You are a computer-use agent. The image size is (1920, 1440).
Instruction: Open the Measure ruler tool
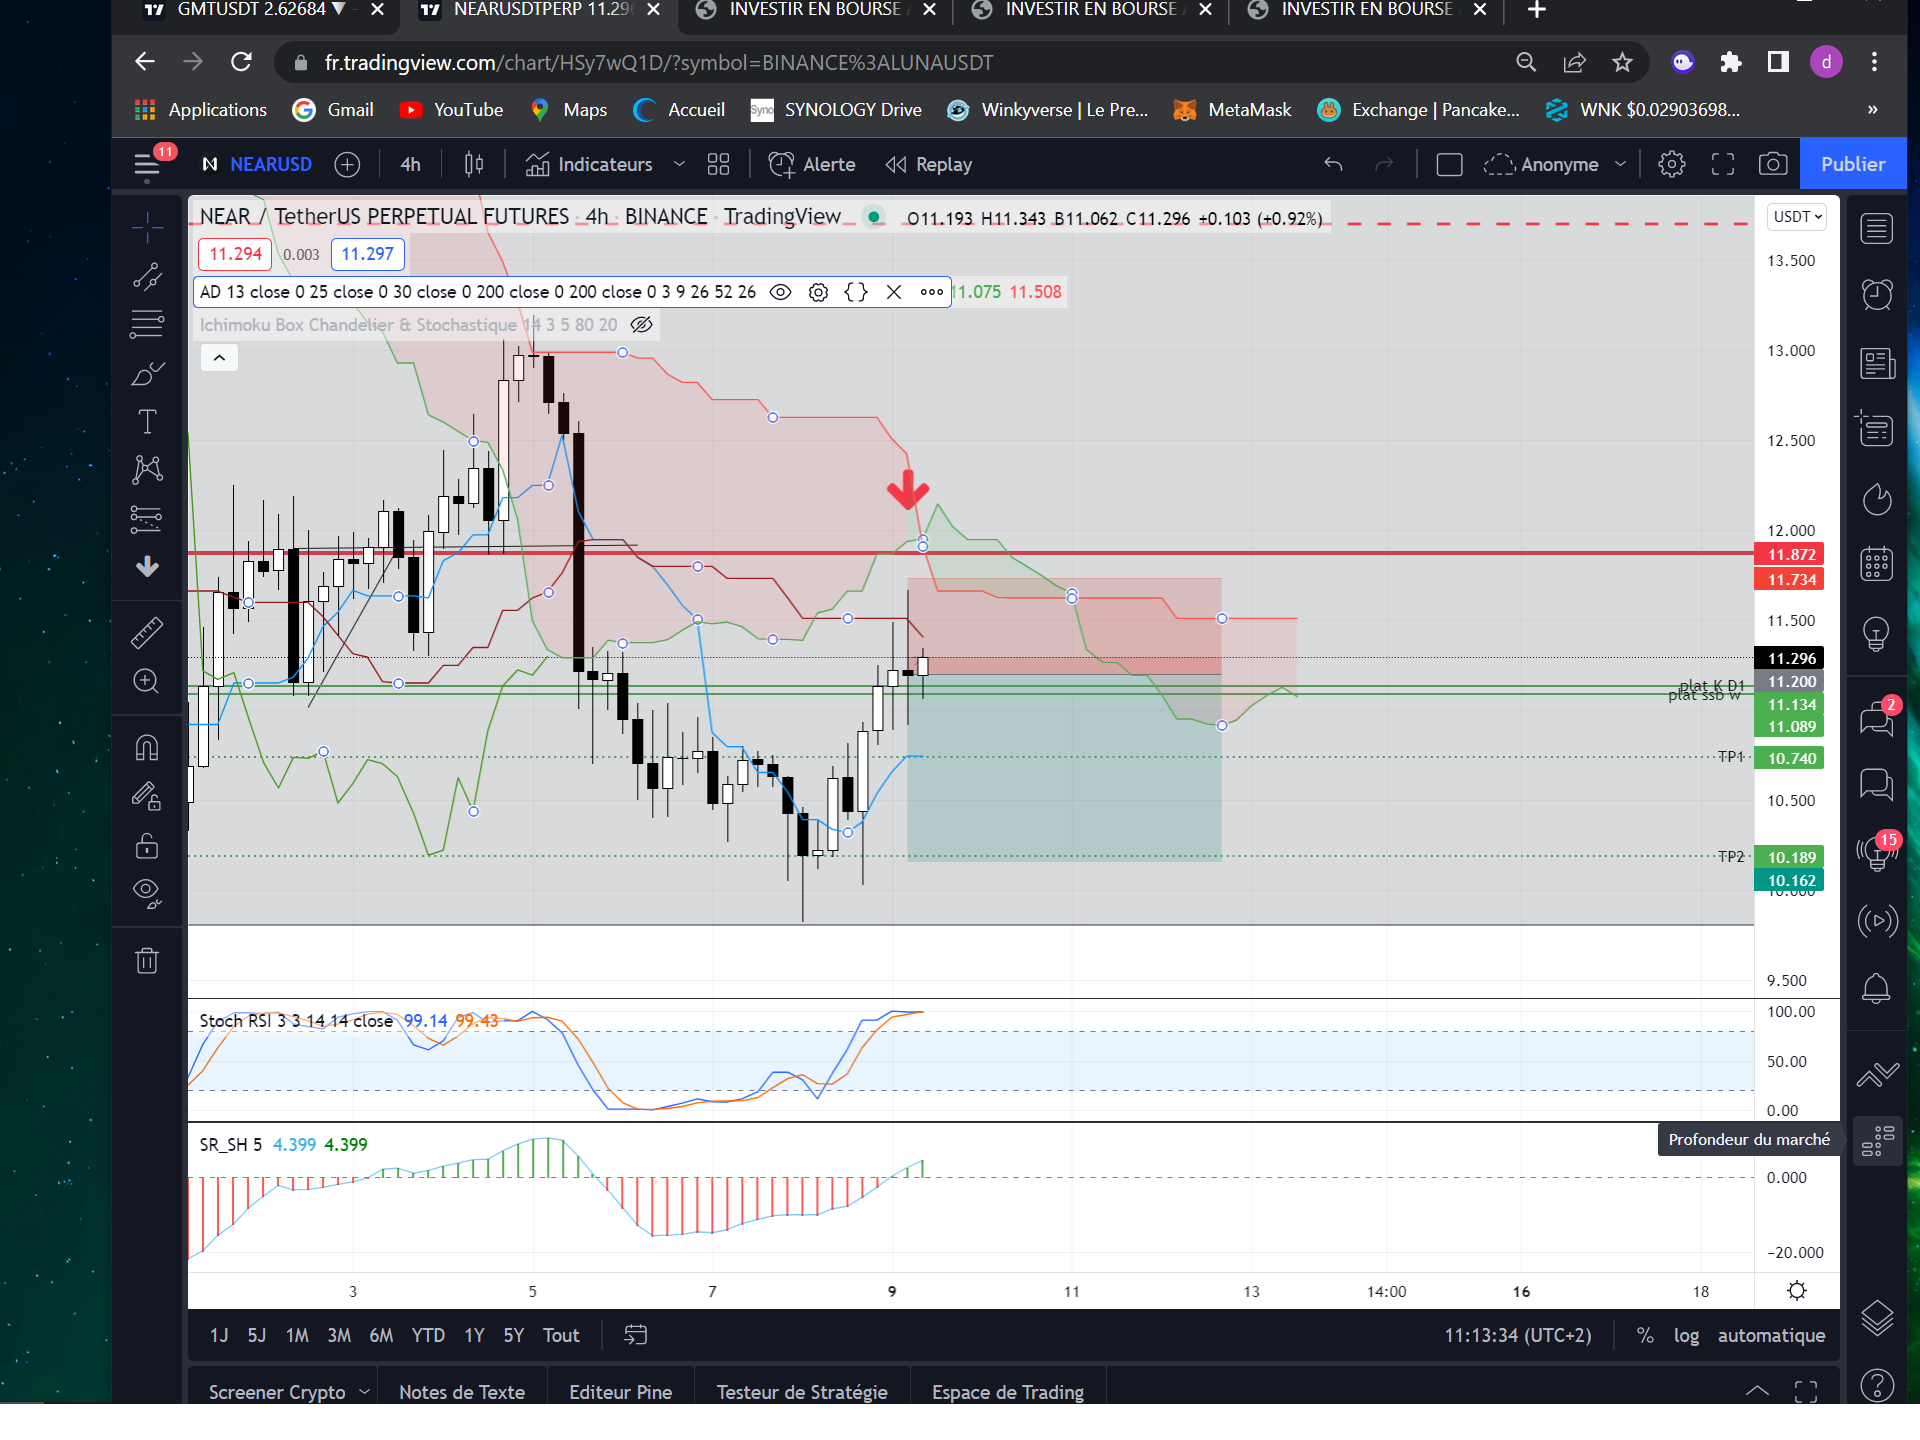[x=147, y=632]
